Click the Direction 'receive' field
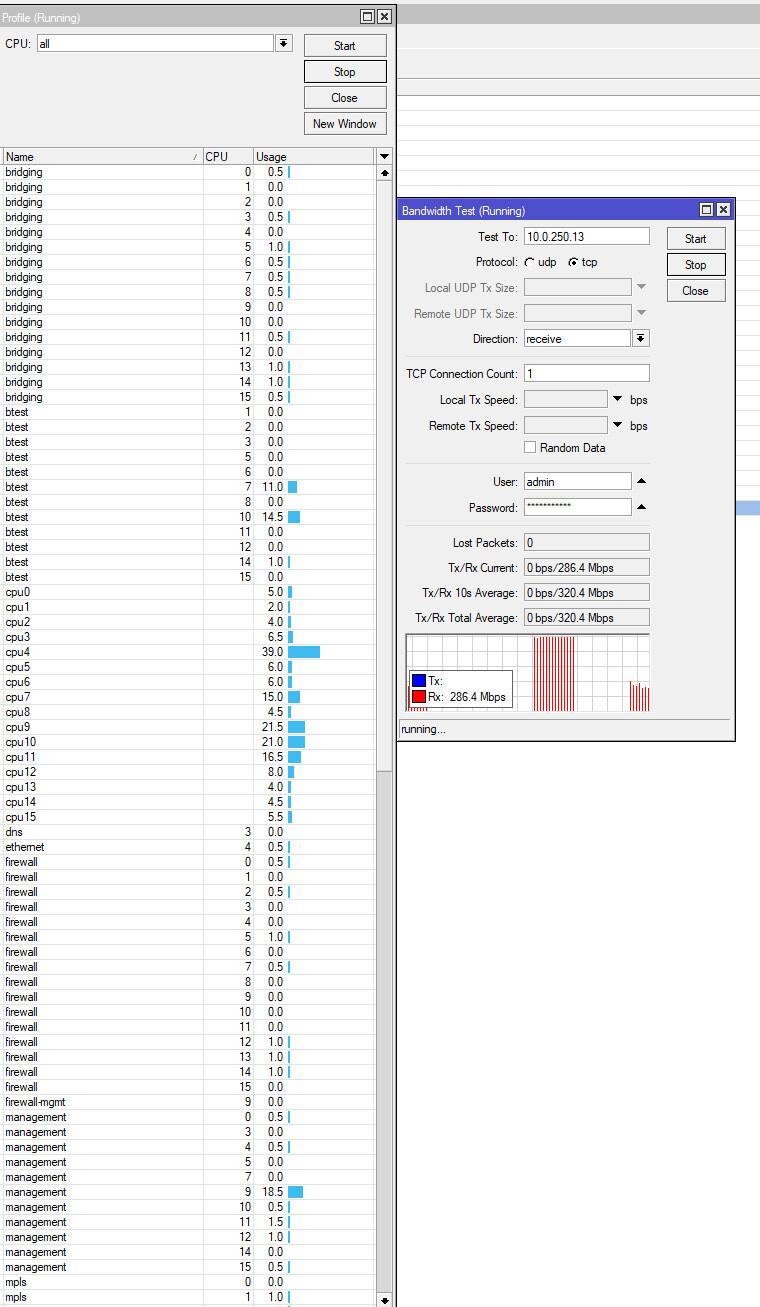The width and height of the screenshot is (760, 1307). (578, 339)
